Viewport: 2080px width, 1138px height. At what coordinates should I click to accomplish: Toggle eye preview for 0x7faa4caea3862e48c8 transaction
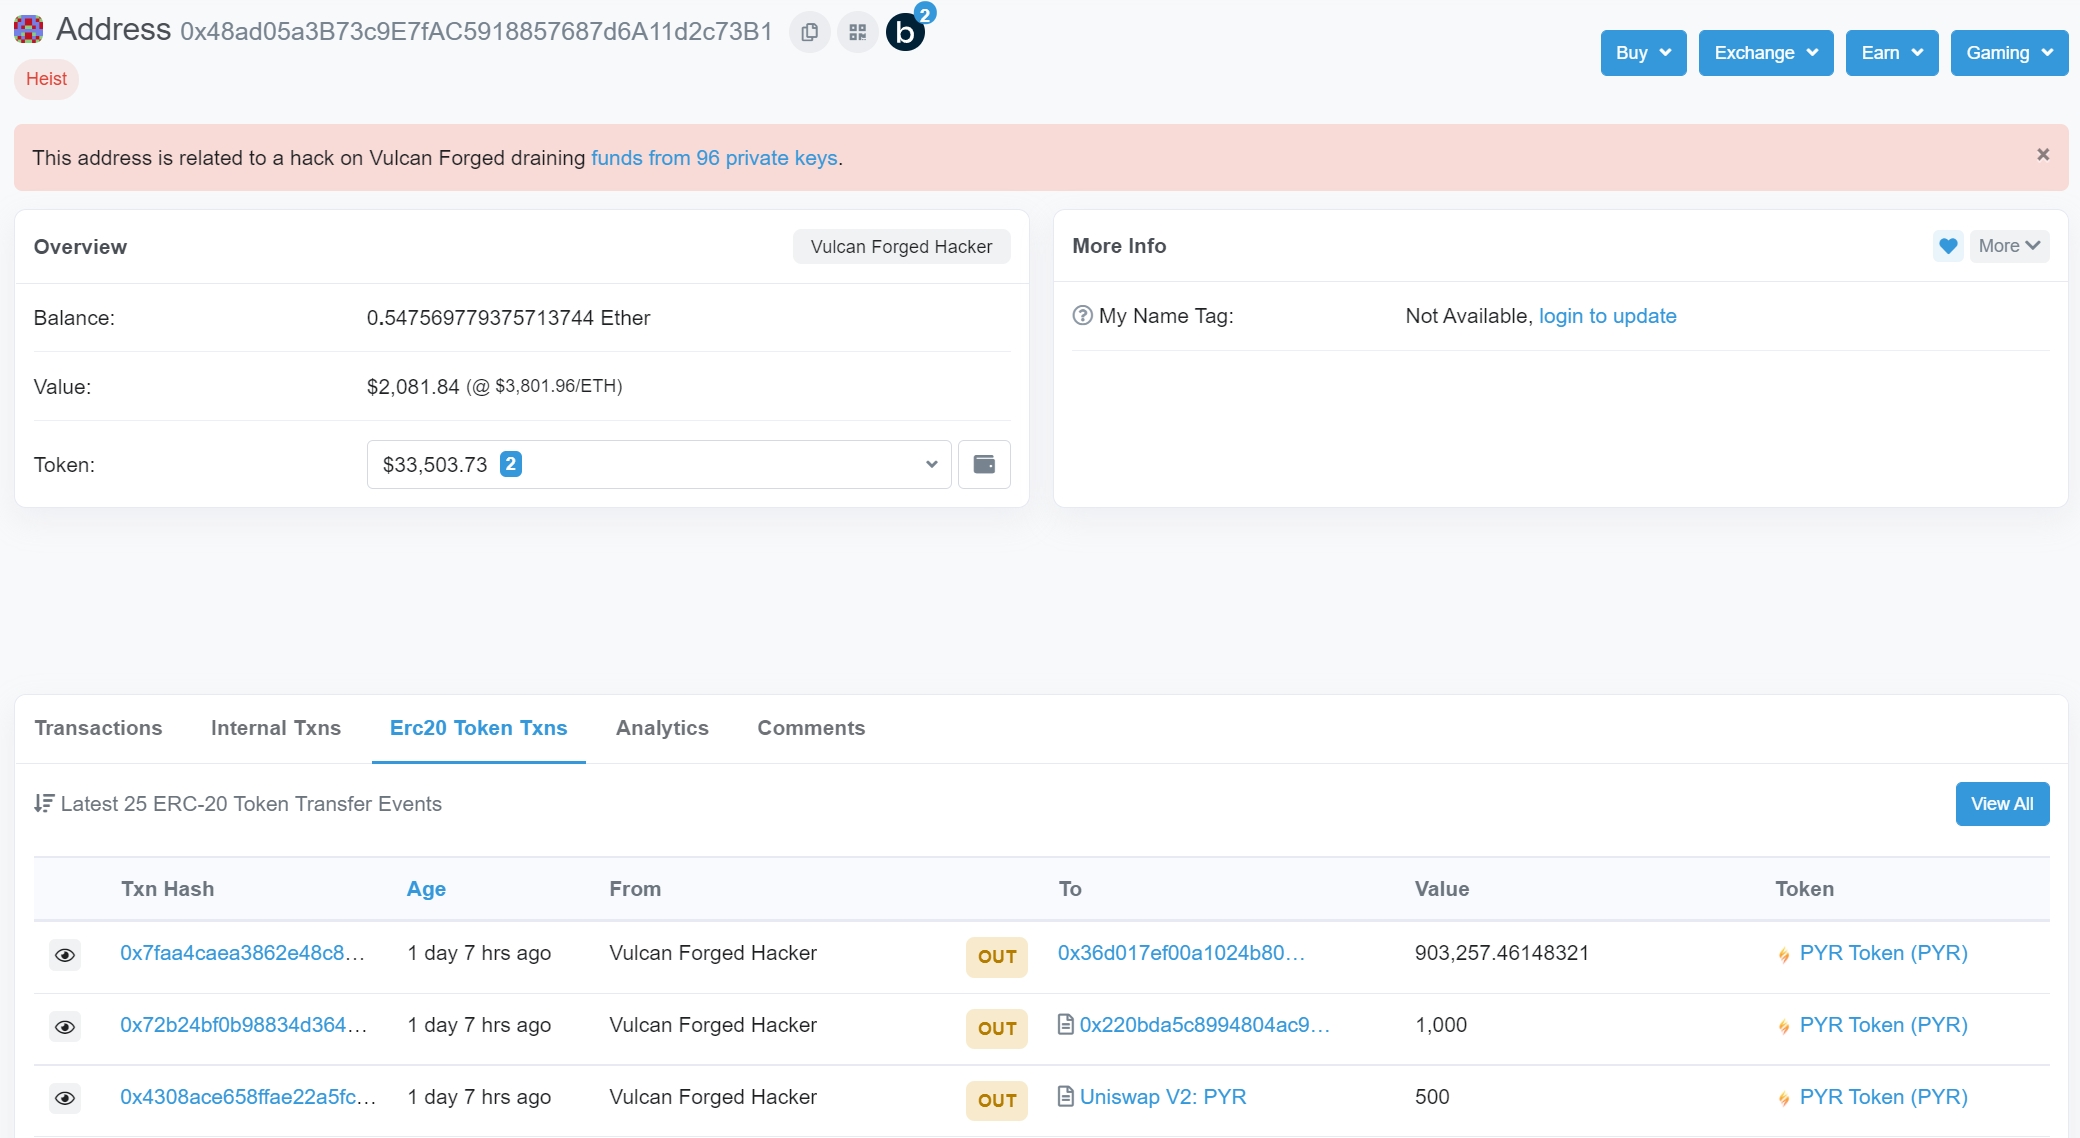coord(65,955)
